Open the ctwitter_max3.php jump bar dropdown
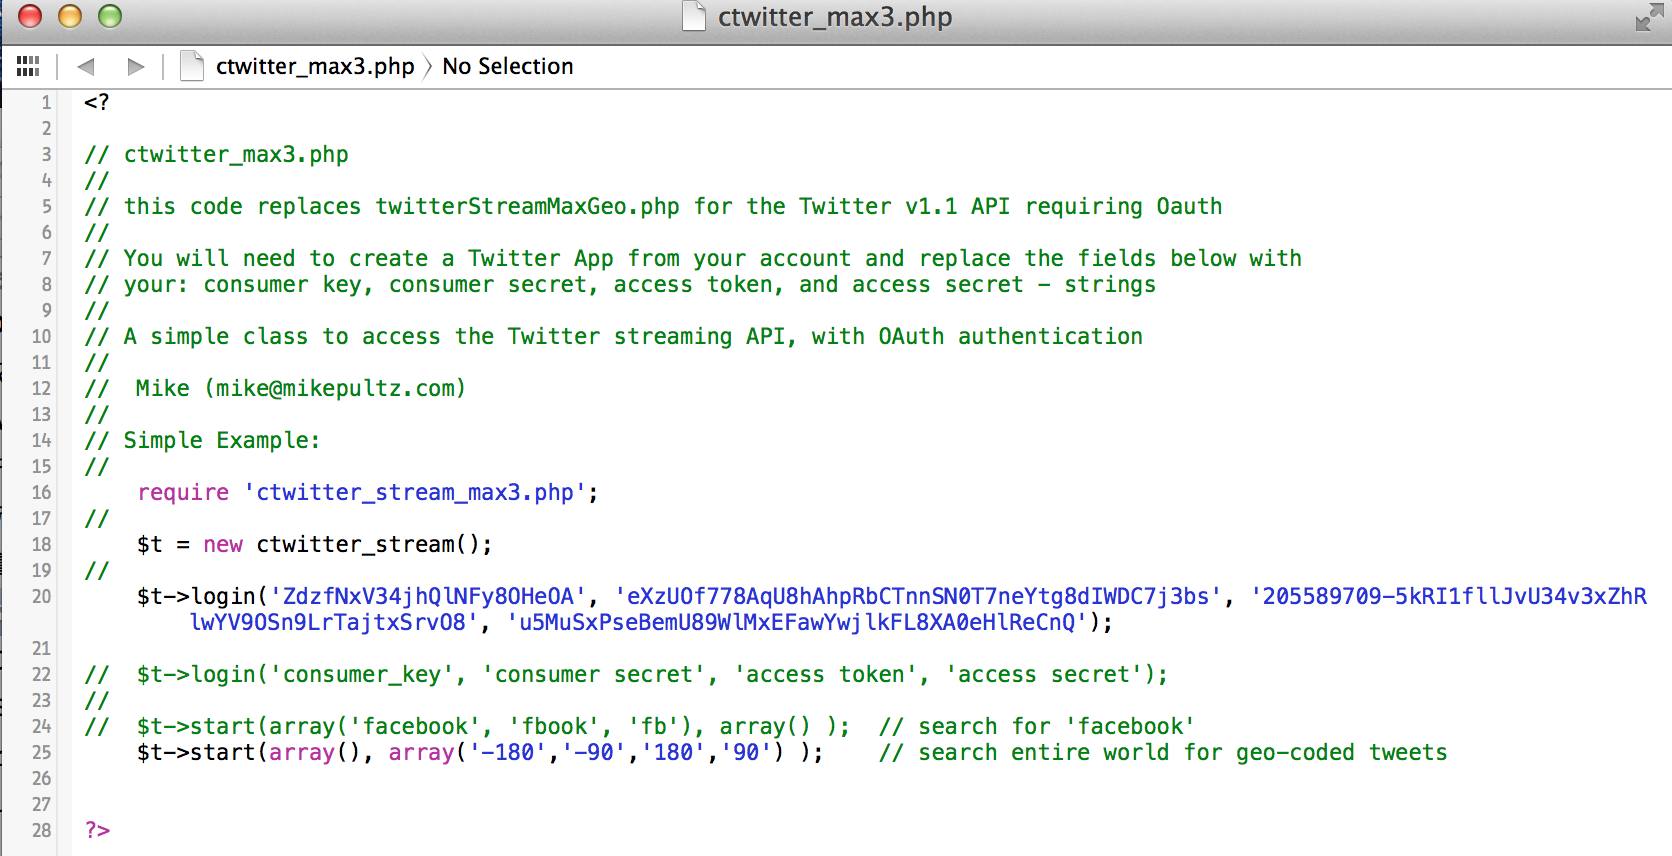This screenshot has width=1672, height=856. point(314,67)
